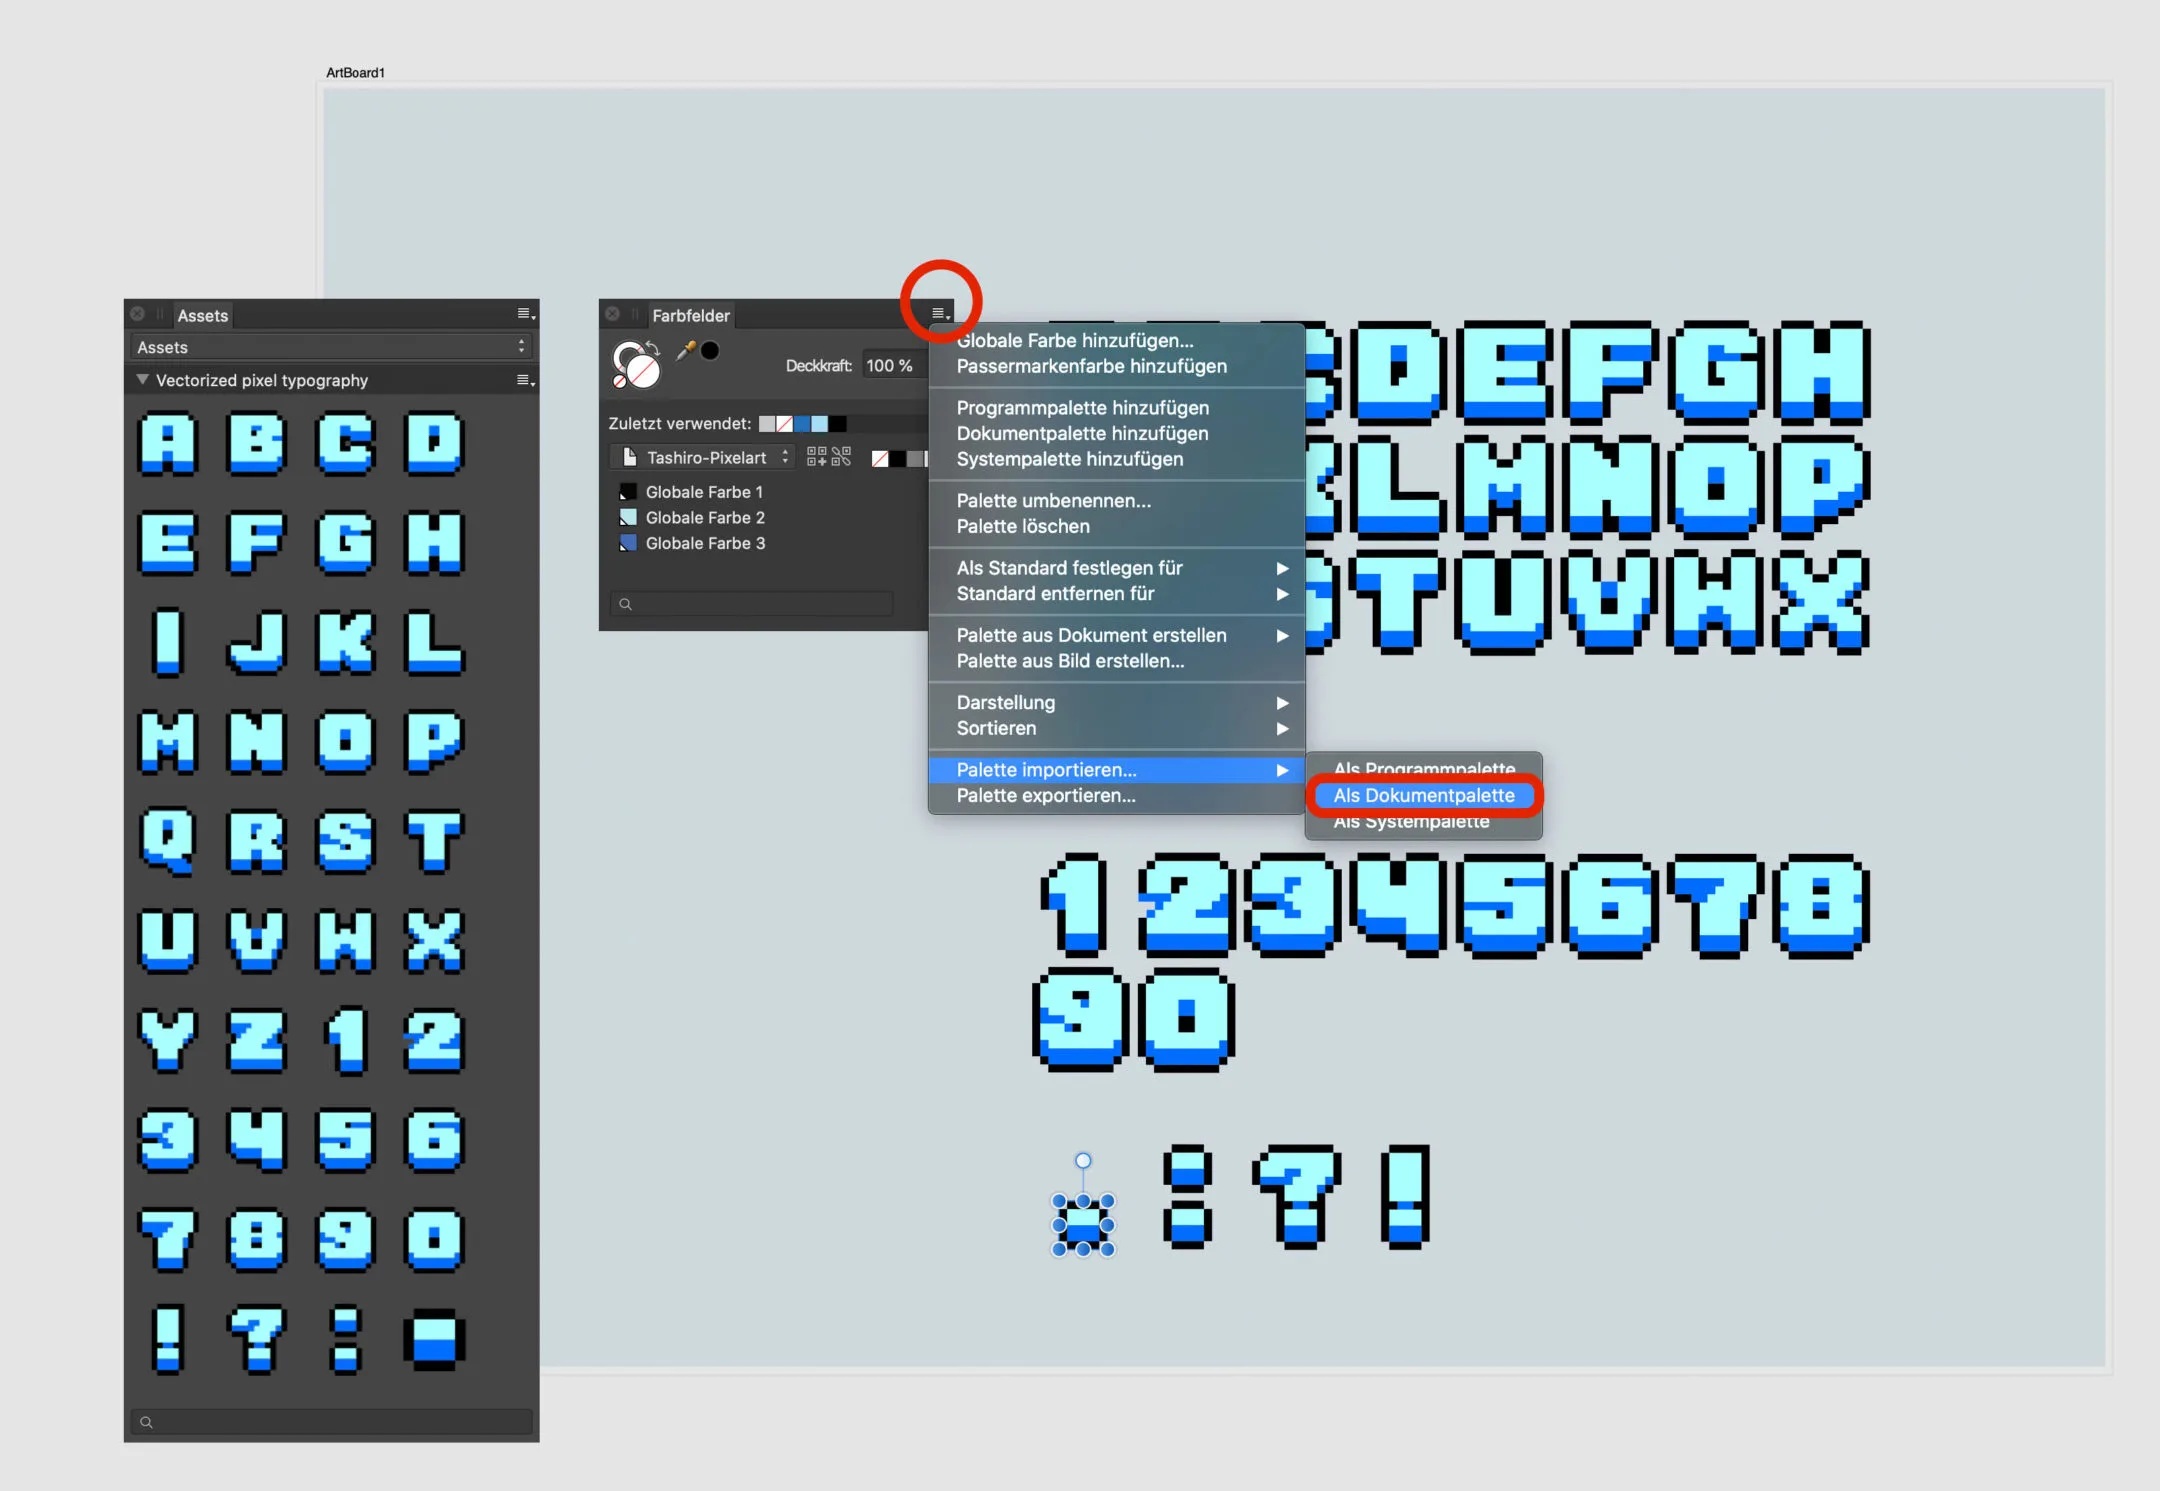This screenshot has height=1491, width=2160.
Task: Click the document icon beside Tashiro-Pixelart
Action: [x=630, y=457]
